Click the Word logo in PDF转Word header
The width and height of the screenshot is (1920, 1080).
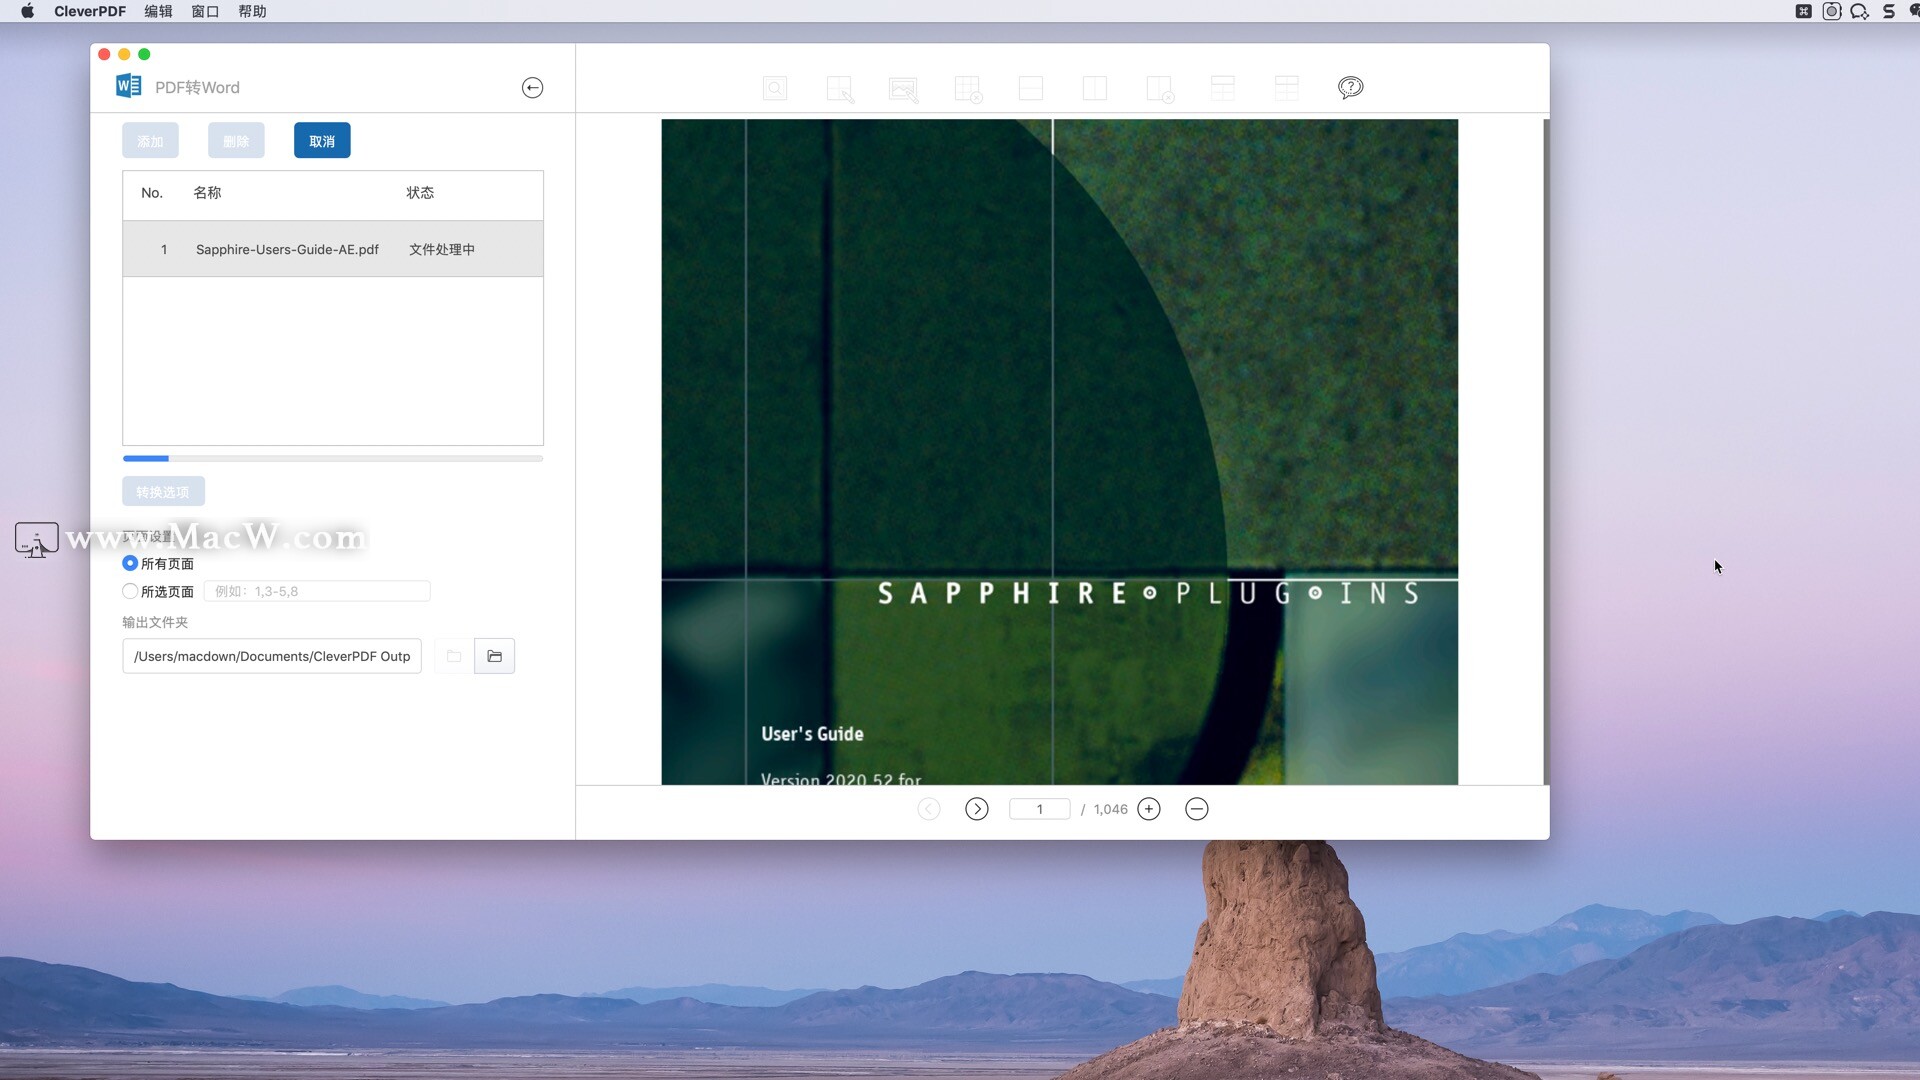click(128, 86)
